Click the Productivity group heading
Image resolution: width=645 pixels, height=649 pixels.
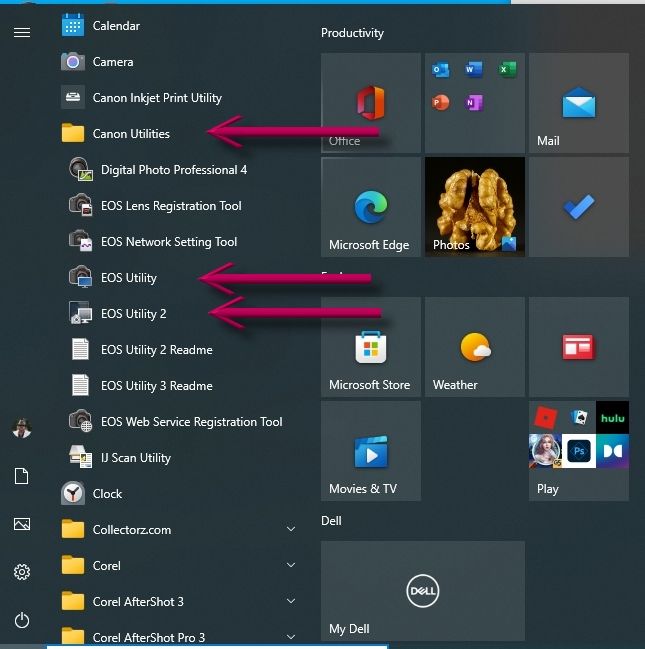click(352, 33)
